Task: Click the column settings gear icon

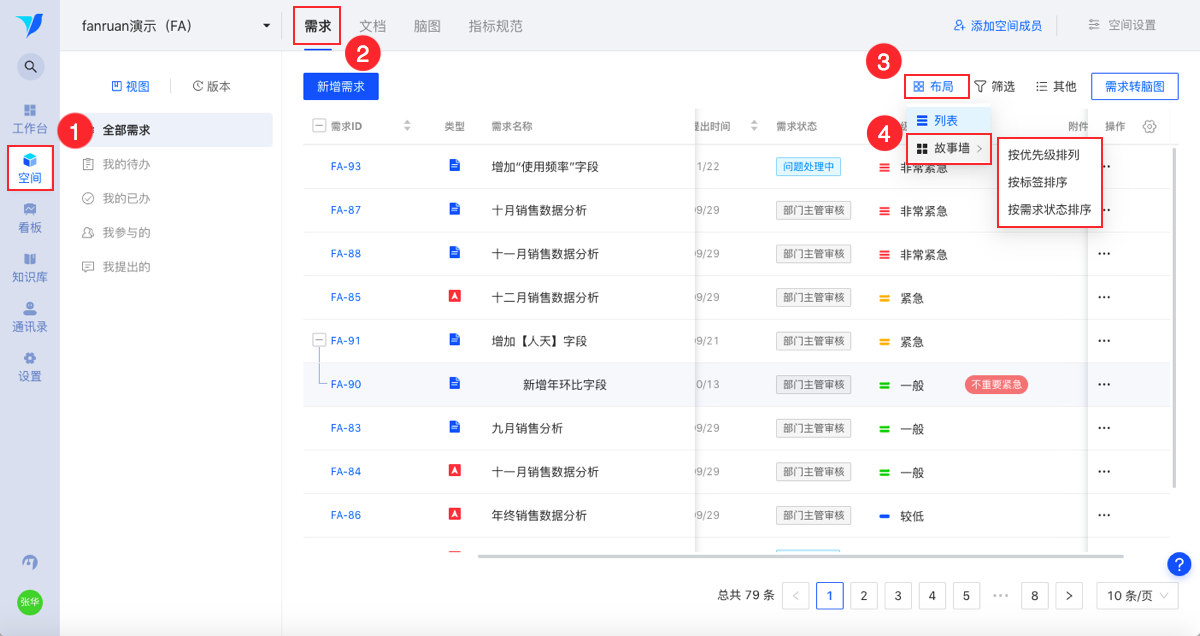Action: point(1150,127)
